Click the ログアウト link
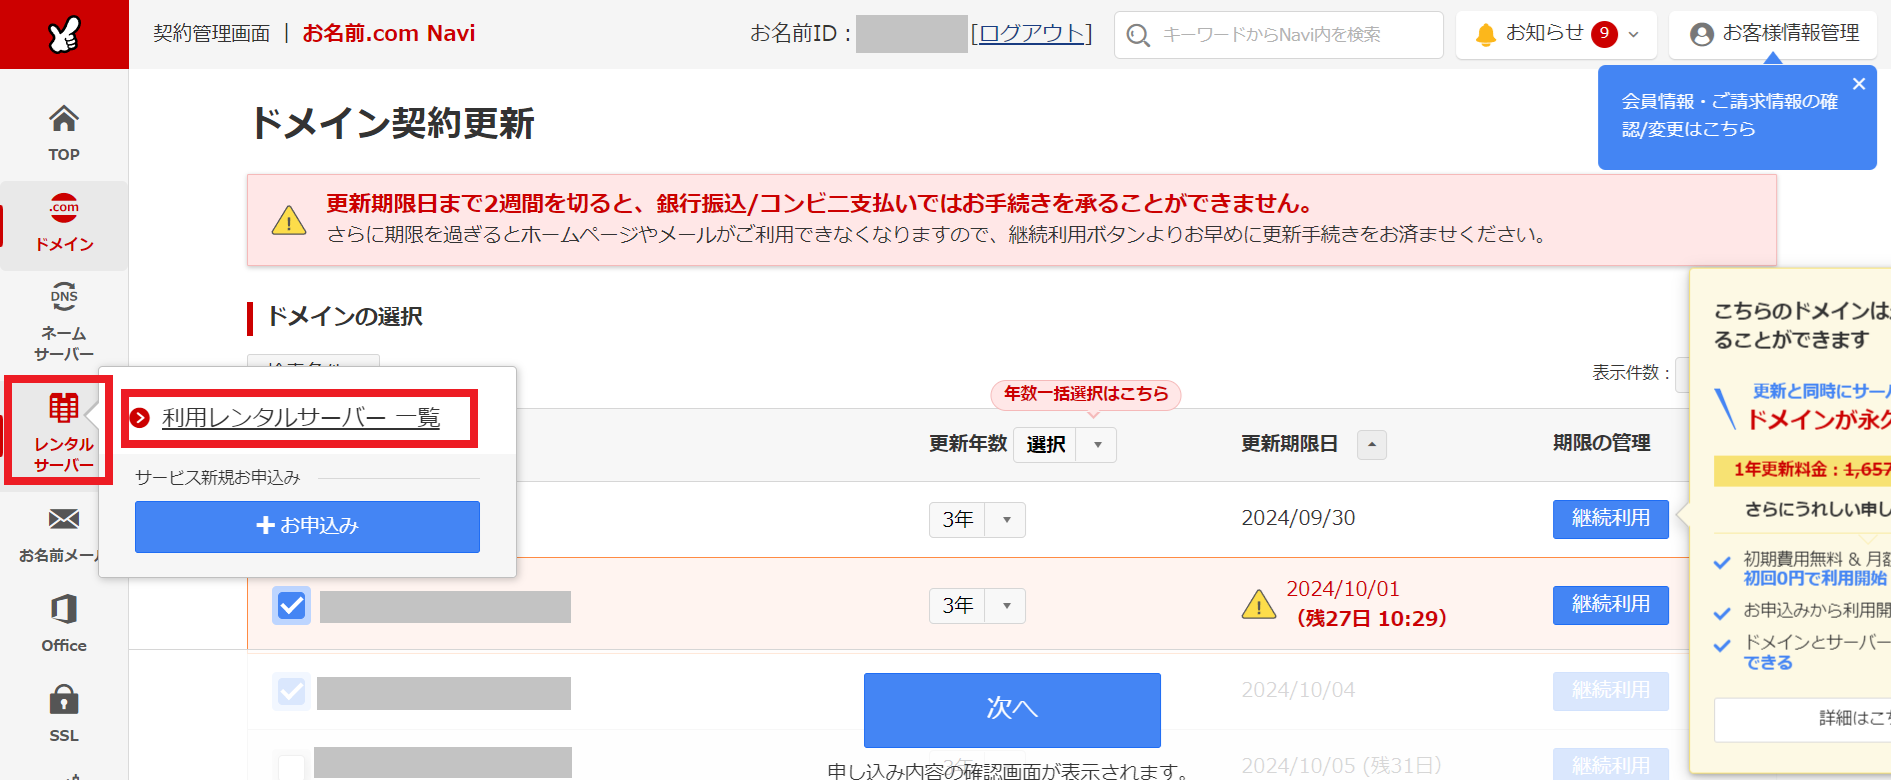The image size is (1891, 780). tap(1032, 34)
